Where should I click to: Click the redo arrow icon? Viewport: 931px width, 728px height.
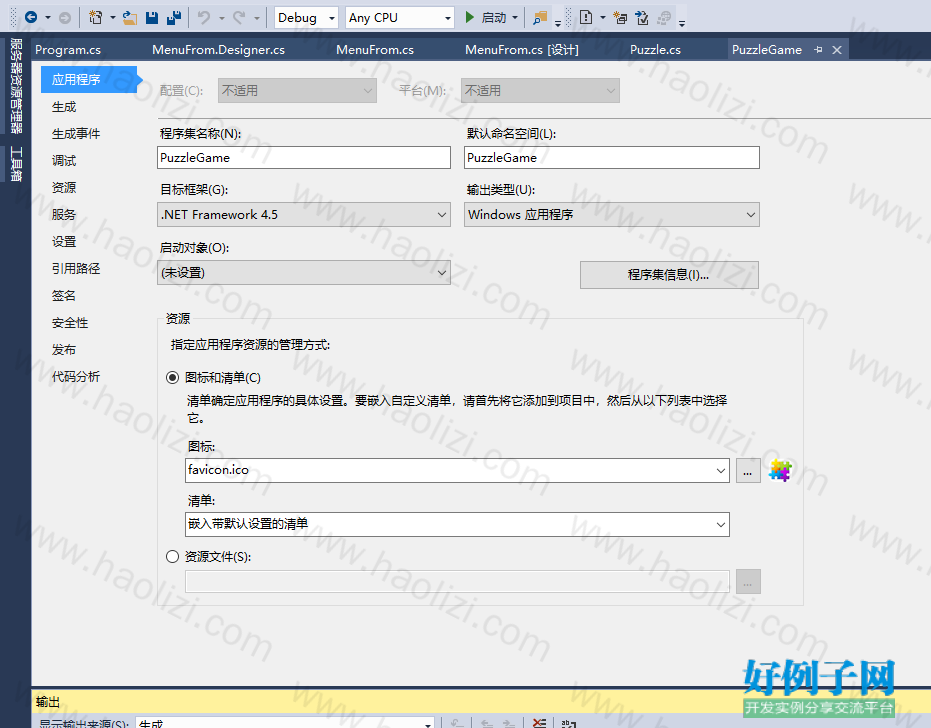[x=239, y=18]
